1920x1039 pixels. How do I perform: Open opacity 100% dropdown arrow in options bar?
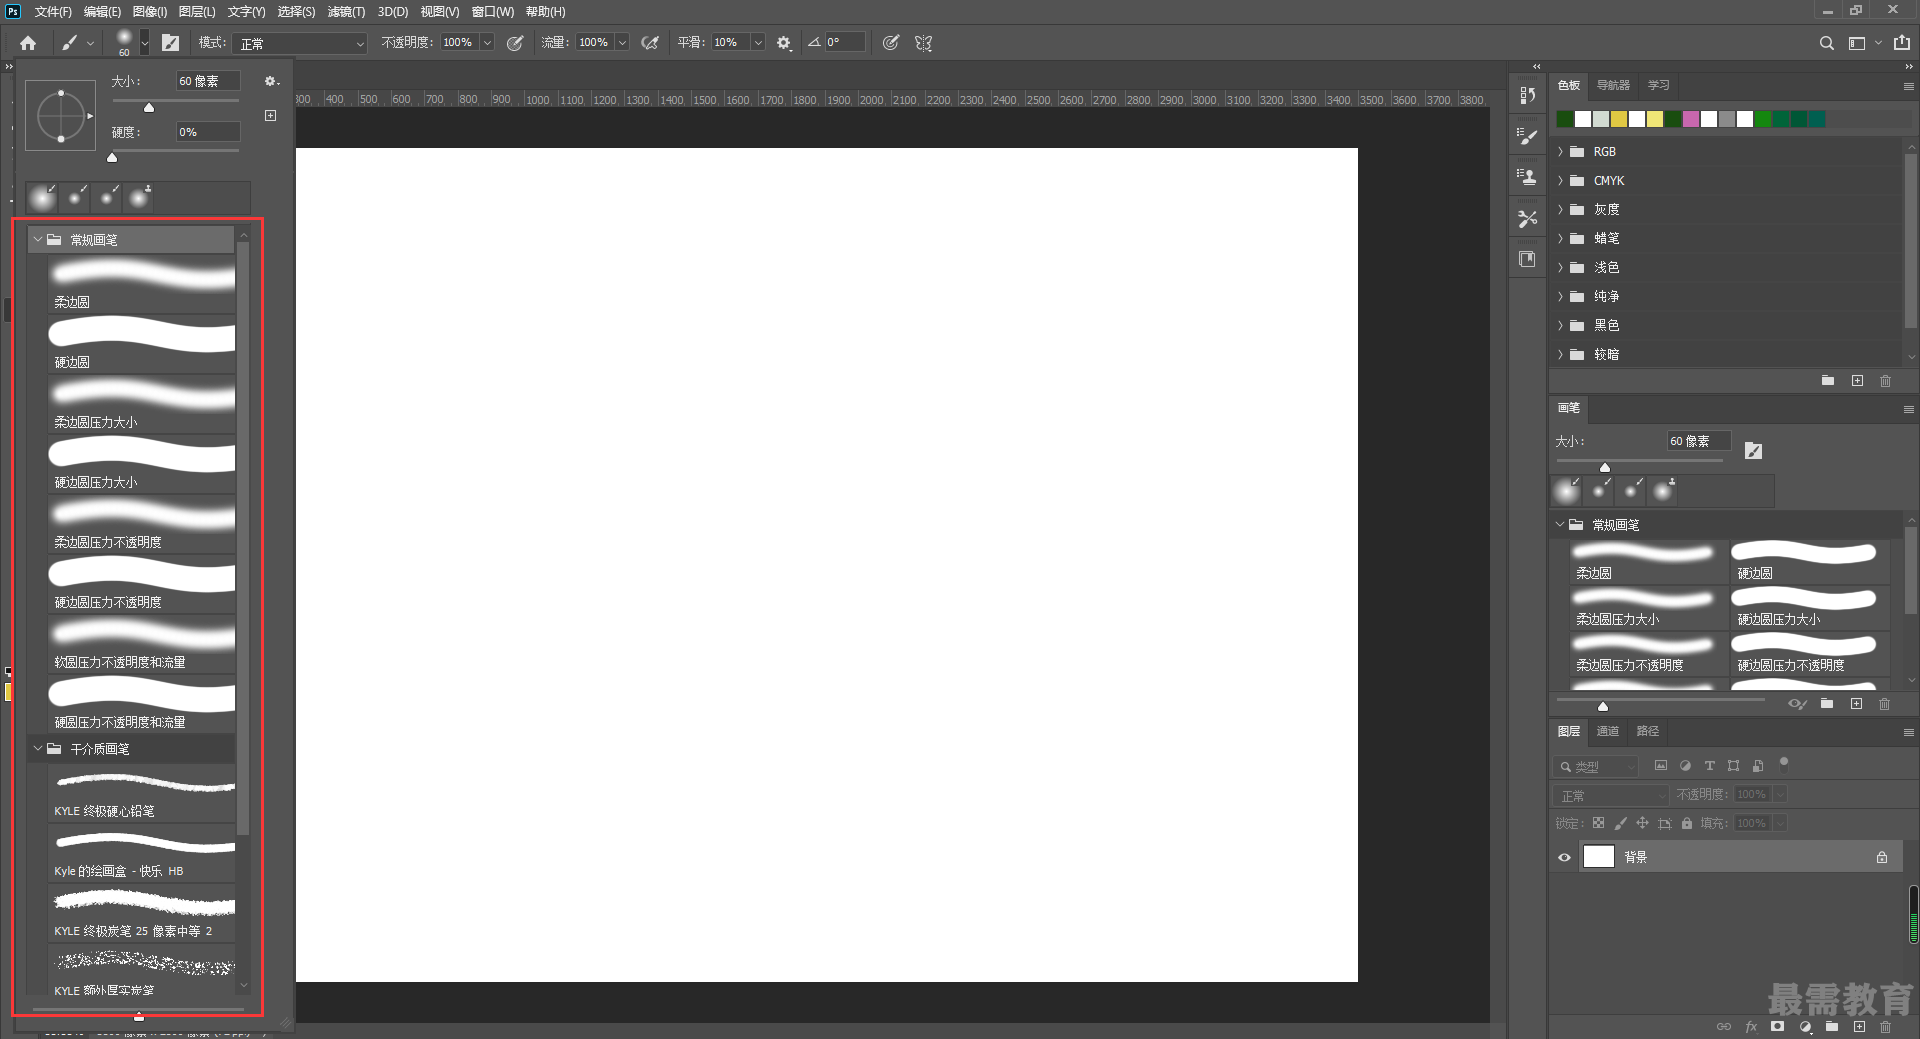pos(487,43)
